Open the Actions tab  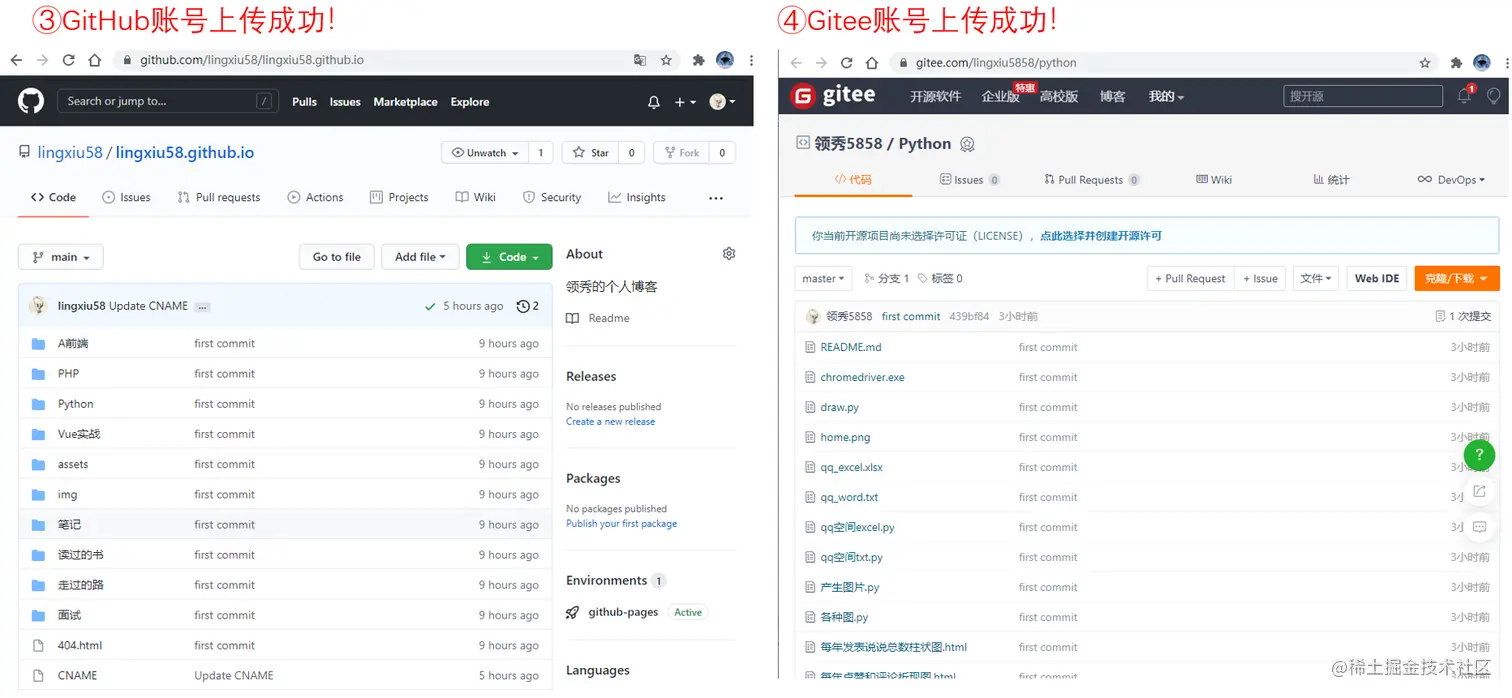[x=315, y=197]
